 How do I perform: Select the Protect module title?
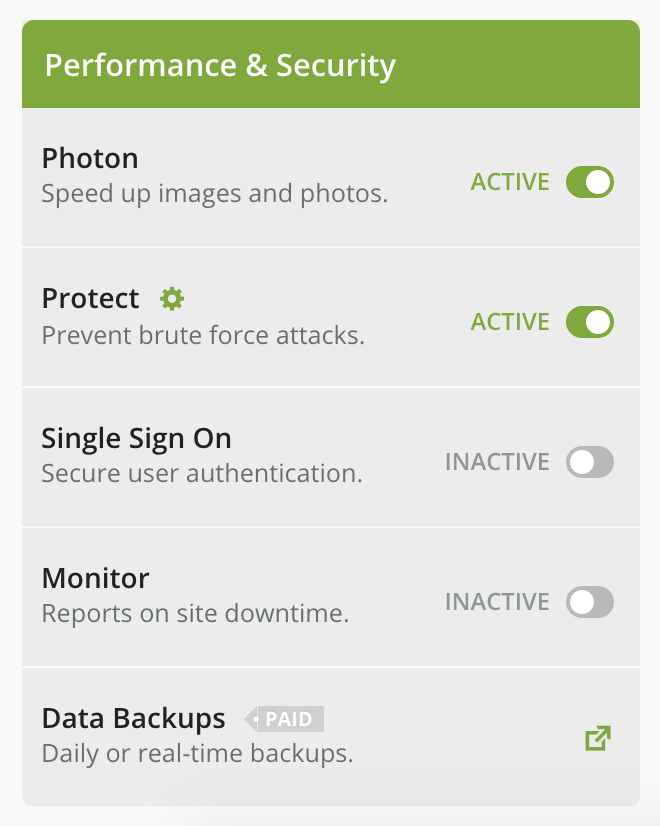pyautogui.click(x=91, y=299)
